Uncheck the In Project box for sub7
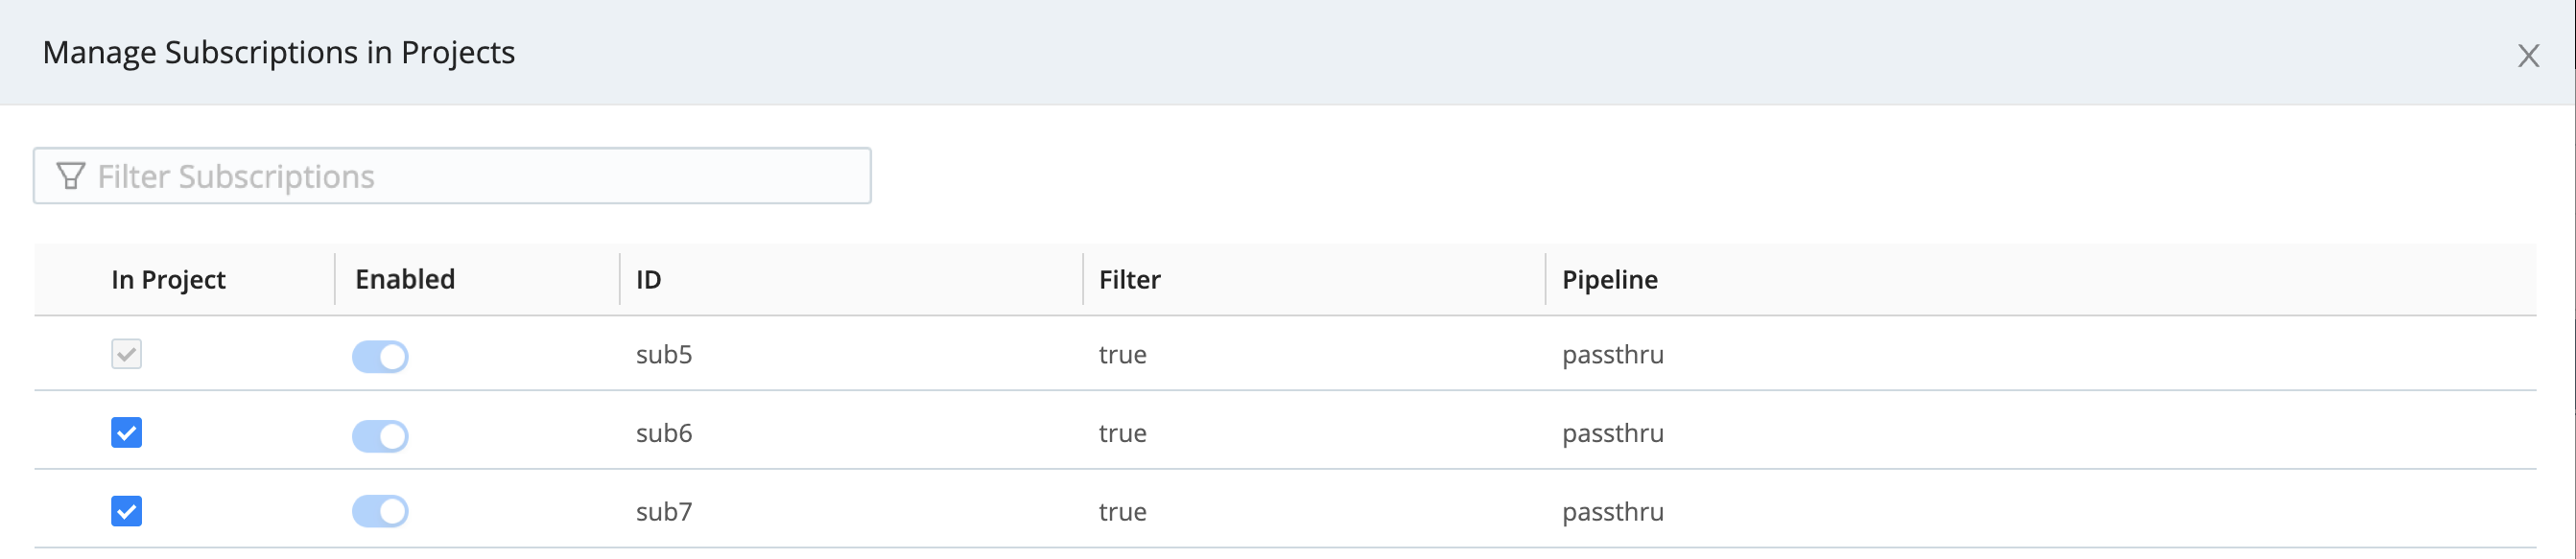Screen dimensions: 2576x559 tap(126, 511)
